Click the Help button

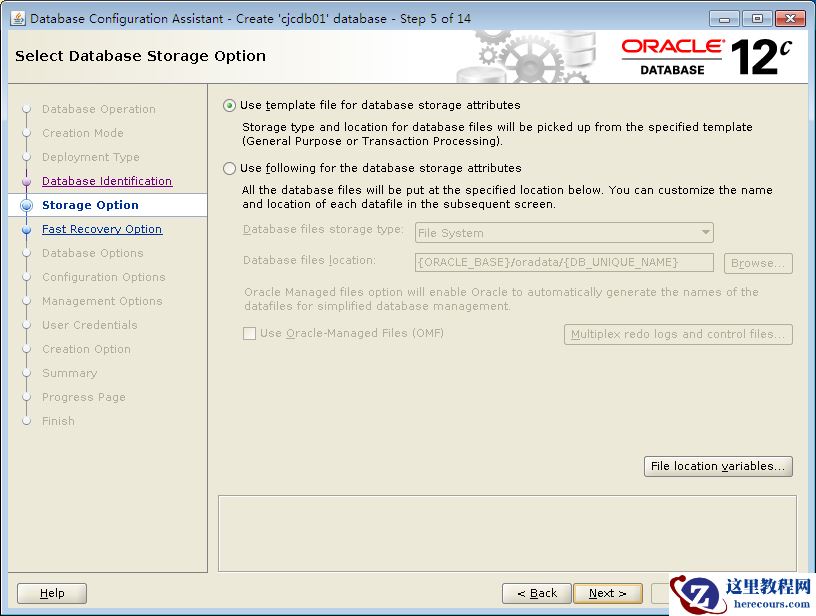click(x=52, y=593)
